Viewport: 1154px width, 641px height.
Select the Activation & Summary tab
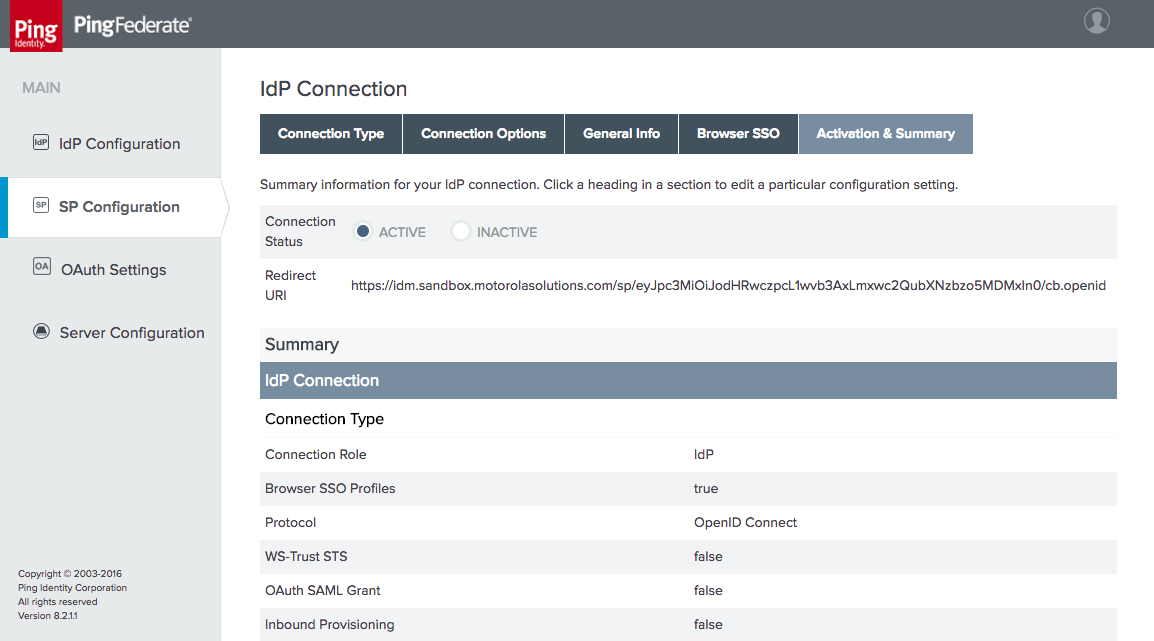tap(885, 134)
